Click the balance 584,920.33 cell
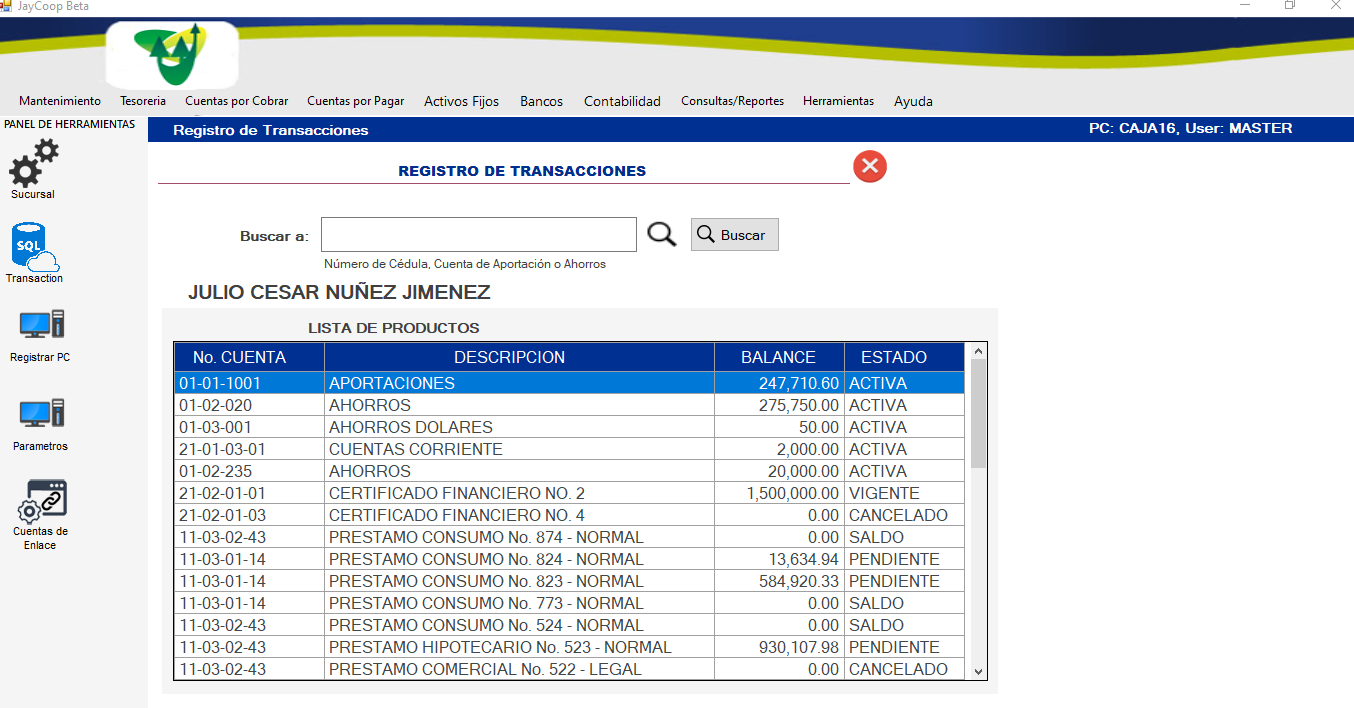Viewport: 1354px width, 708px height. (x=779, y=581)
